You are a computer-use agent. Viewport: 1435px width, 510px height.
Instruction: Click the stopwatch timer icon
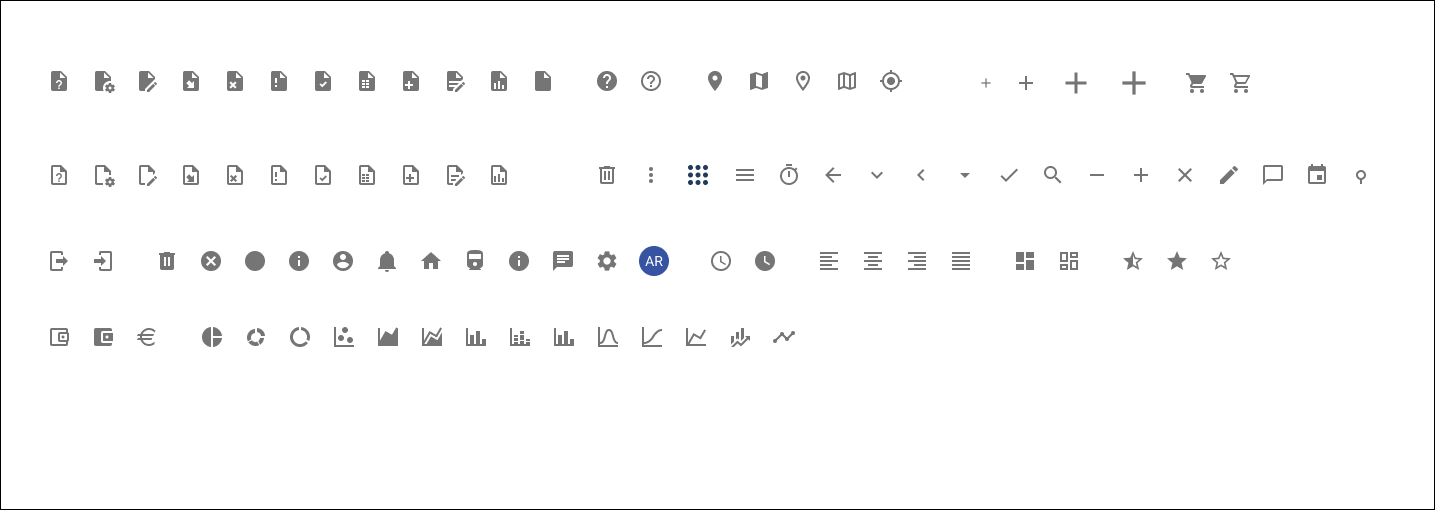789,175
